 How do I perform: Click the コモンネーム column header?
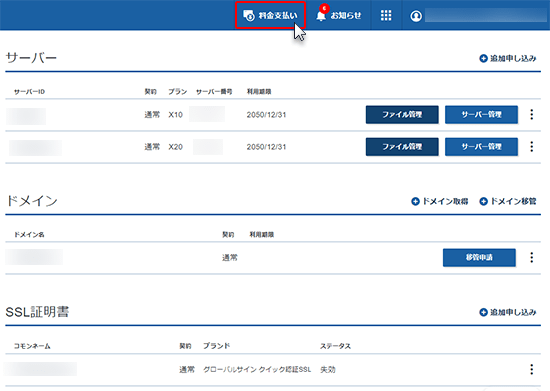(32, 346)
